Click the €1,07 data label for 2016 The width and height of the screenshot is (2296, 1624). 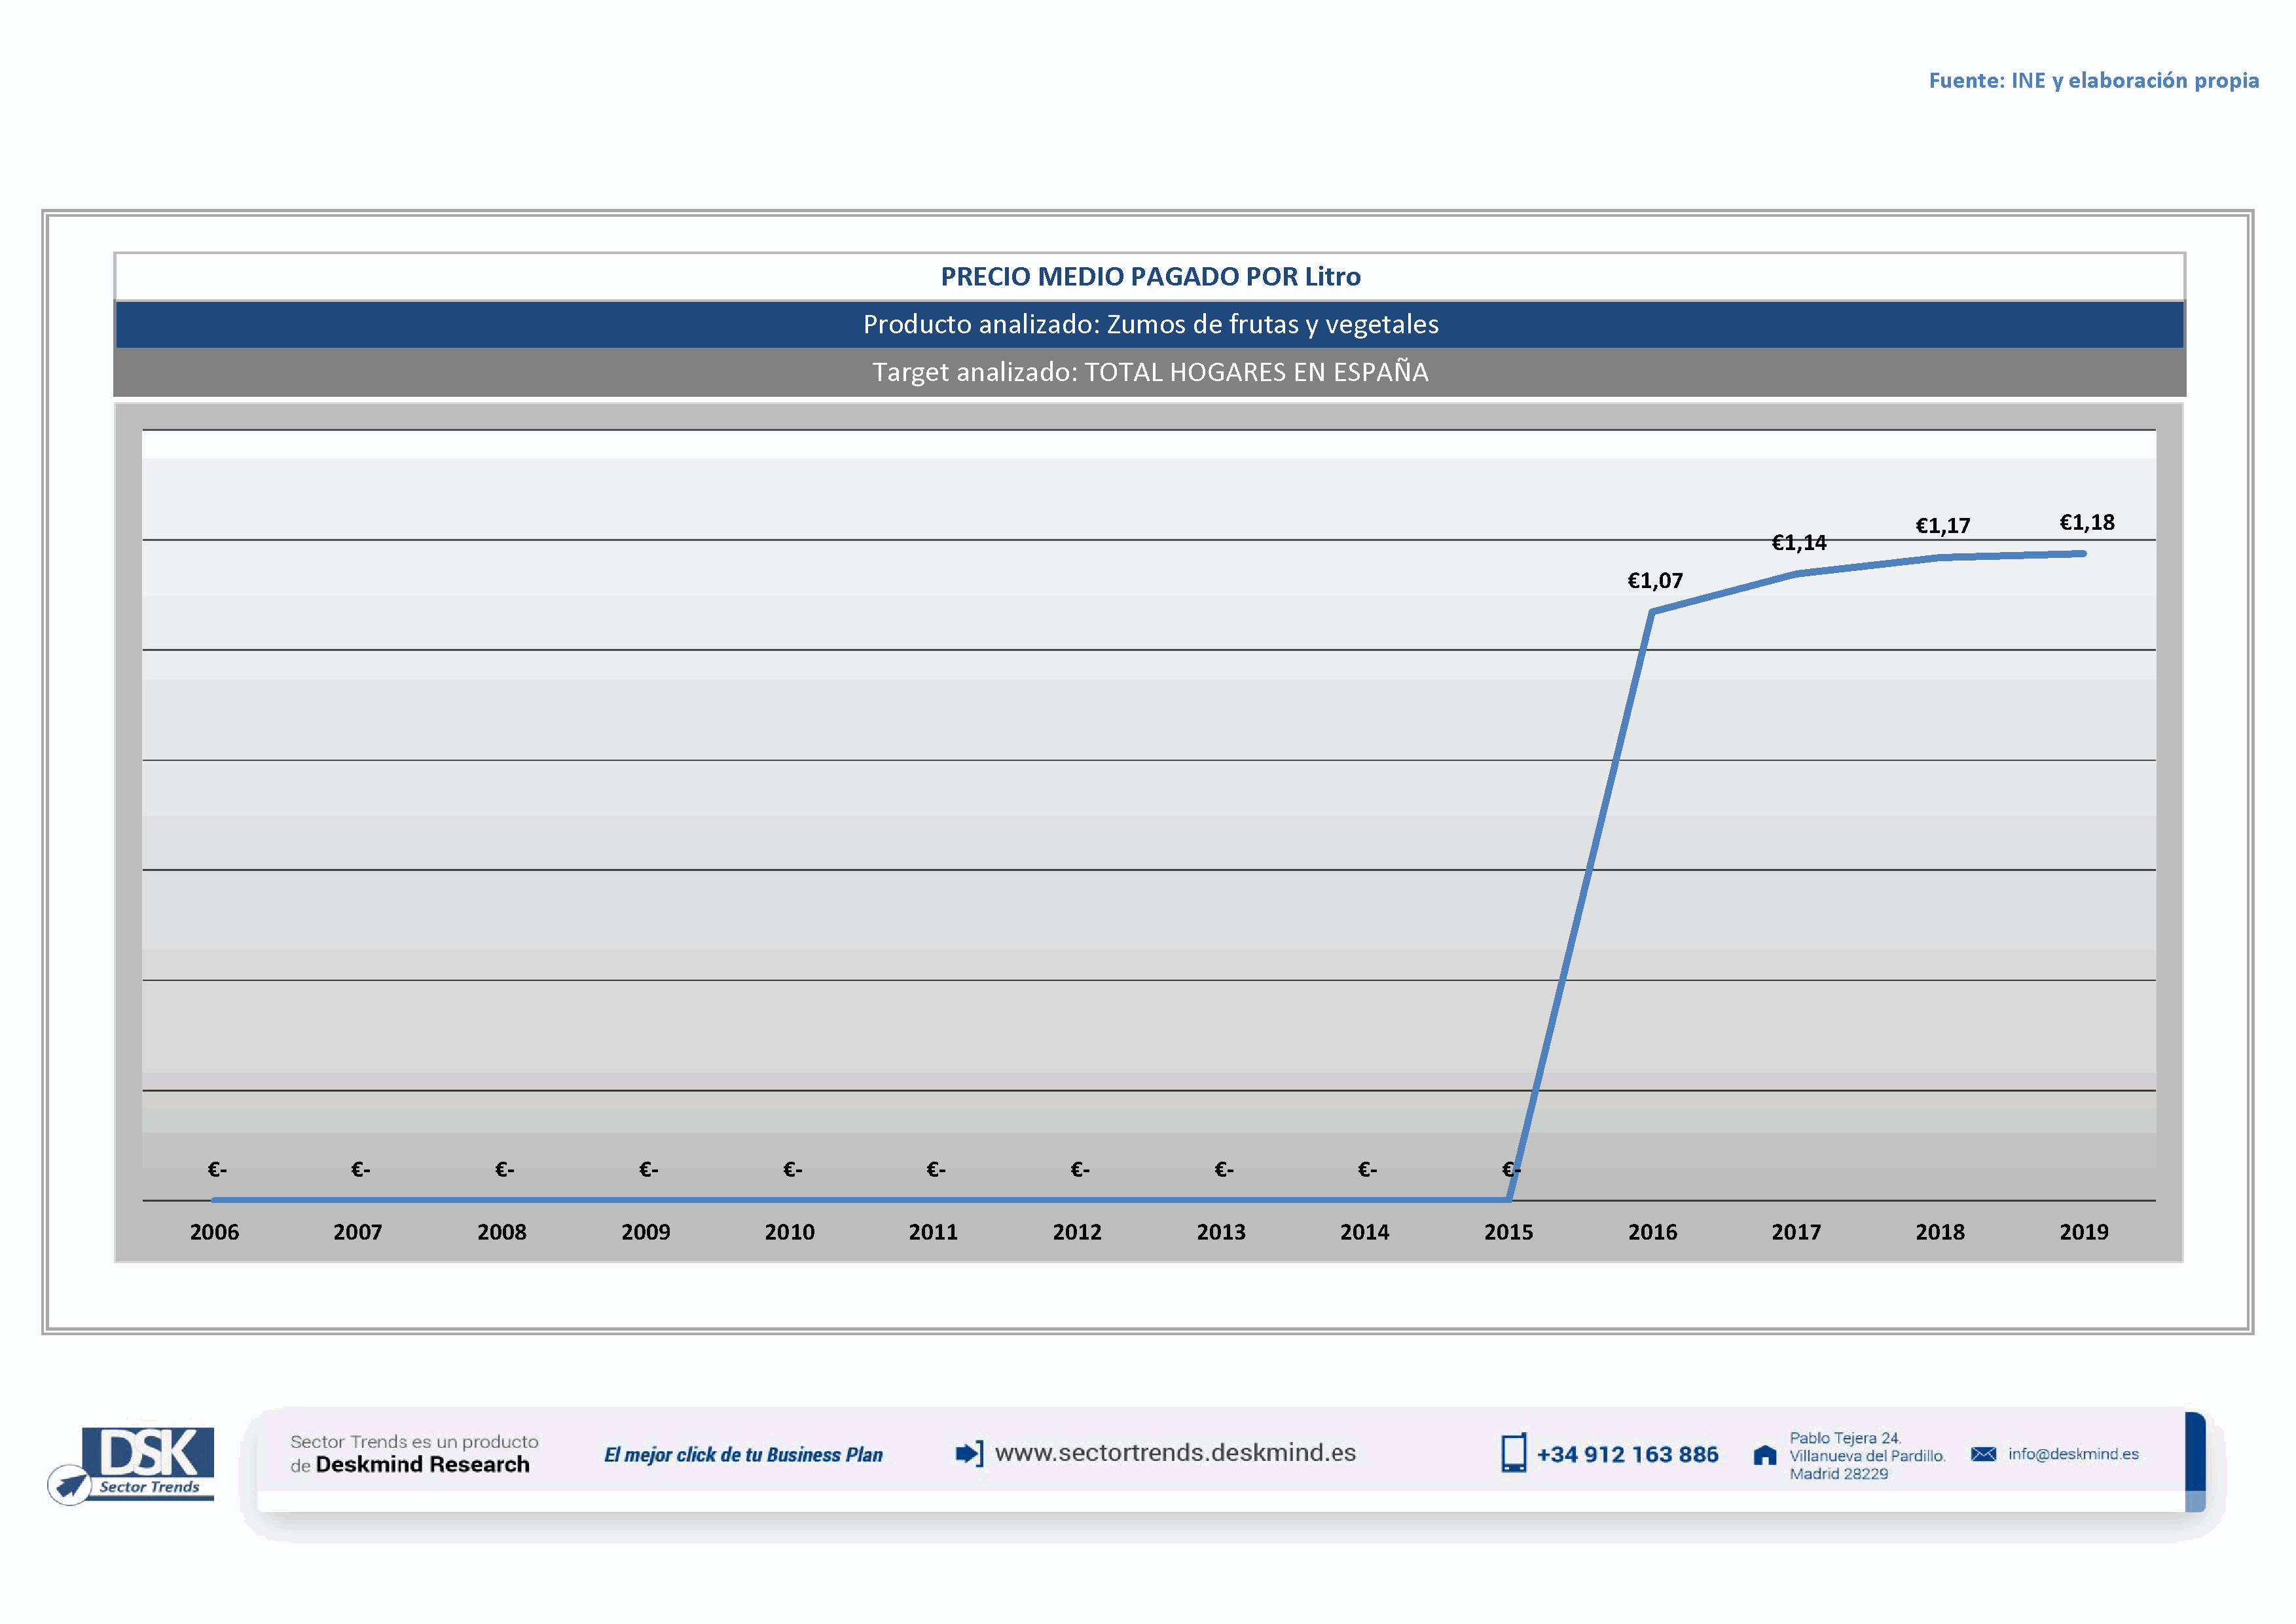pyautogui.click(x=1655, y=581)
